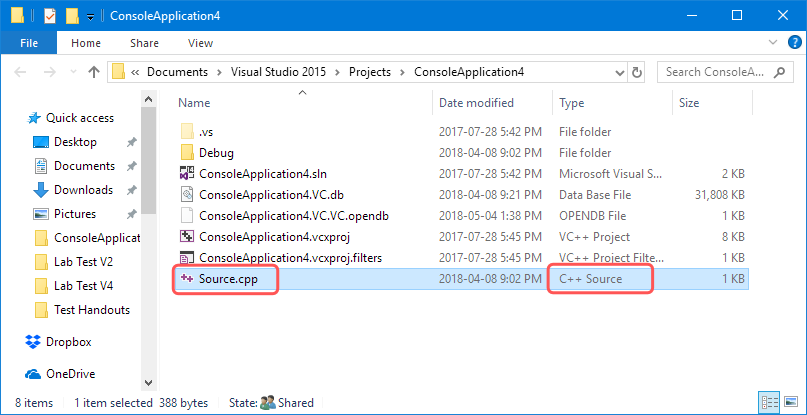Open the File menu
807x415 pixels.
point(28,43)
